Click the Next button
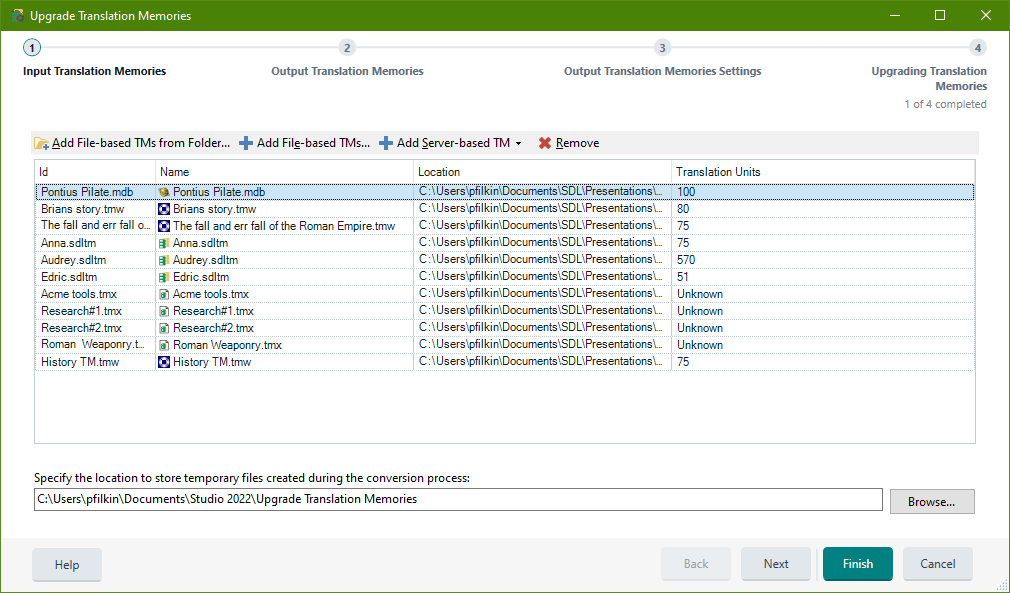The height and width of the screenshot is (593, 1010). [x=776, y=563]
